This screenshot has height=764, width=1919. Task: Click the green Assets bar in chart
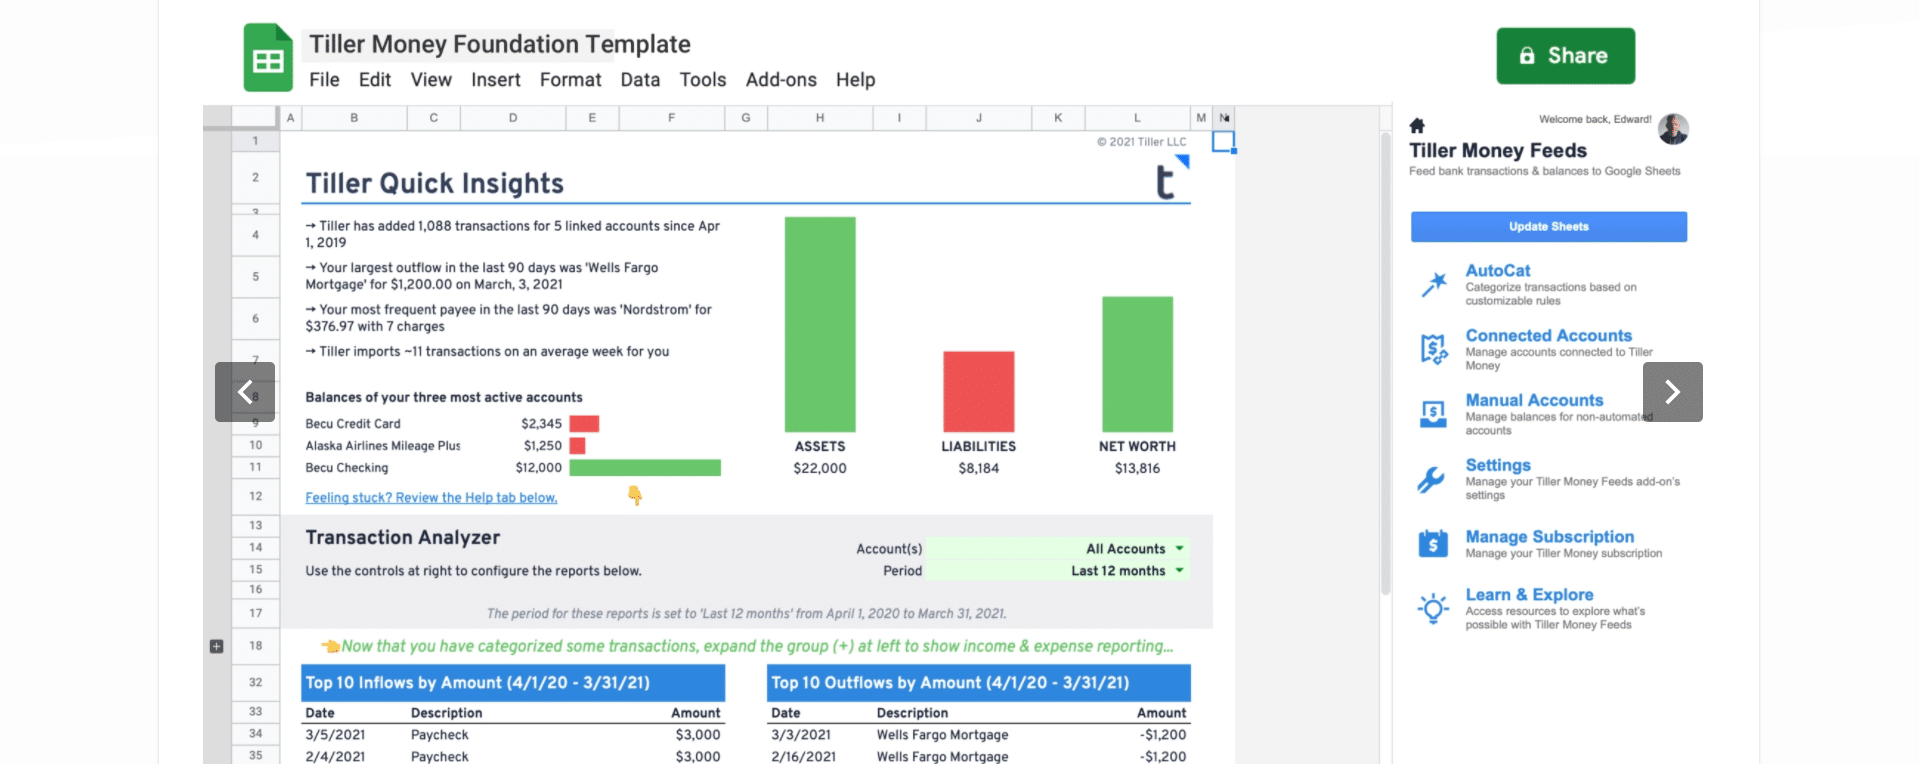[x=820, y=324]
